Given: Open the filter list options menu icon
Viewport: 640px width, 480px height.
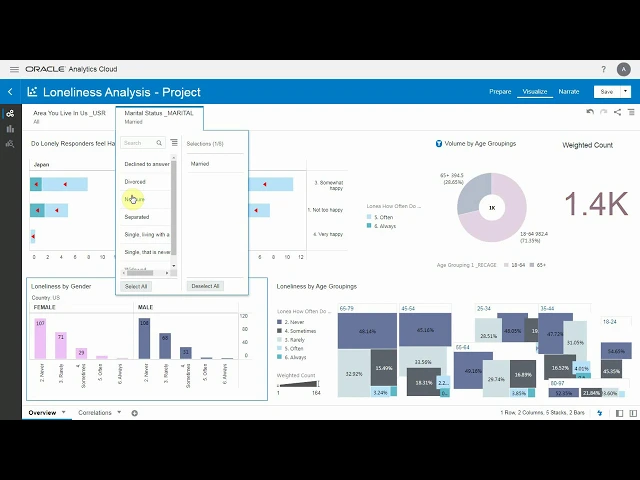Looking at the screenshot, I should (x=174, y=142).
